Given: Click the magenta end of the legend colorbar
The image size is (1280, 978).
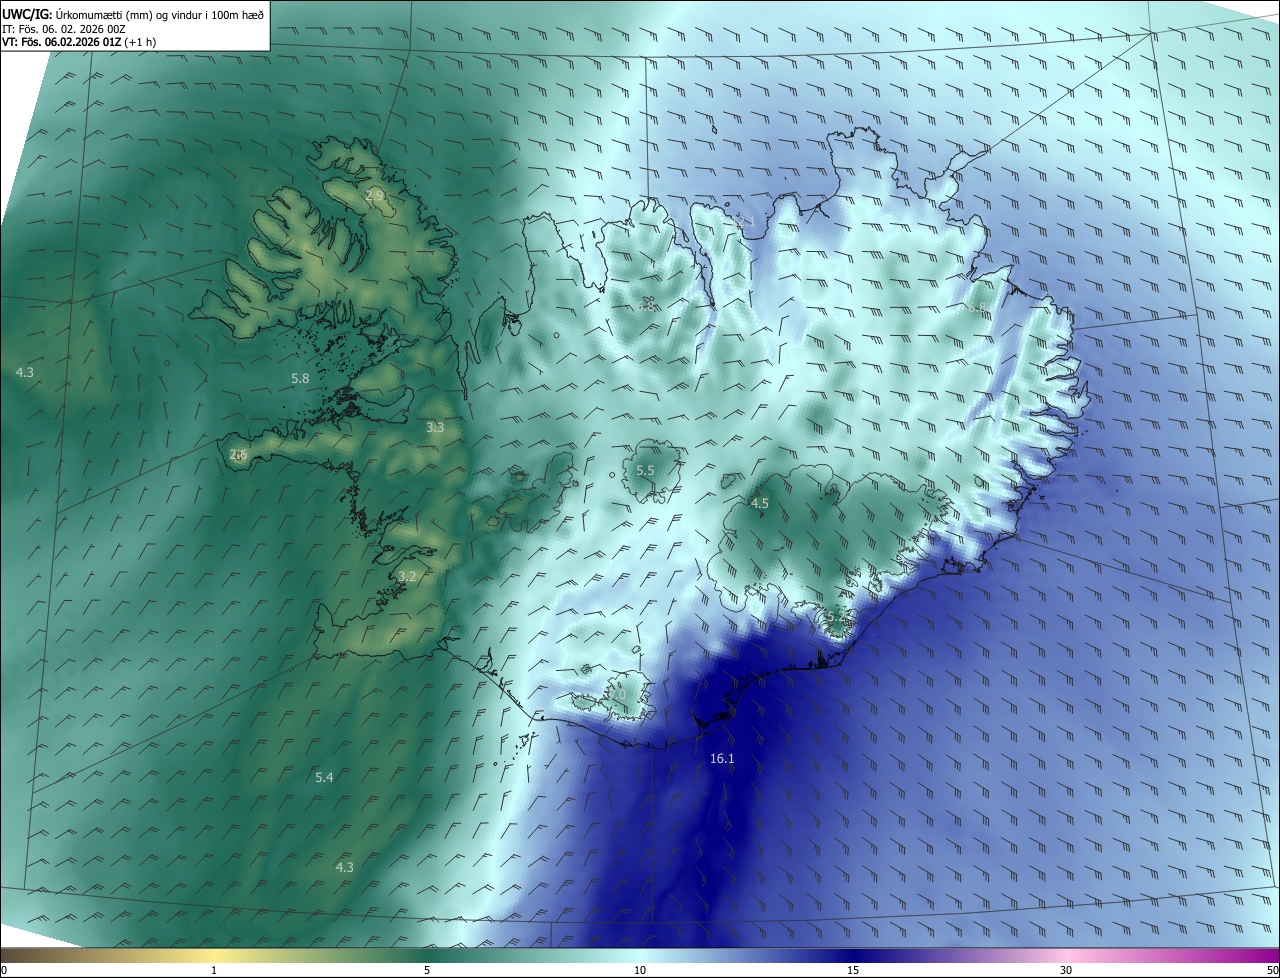Looking at the screenshot, I should 1260,956.
